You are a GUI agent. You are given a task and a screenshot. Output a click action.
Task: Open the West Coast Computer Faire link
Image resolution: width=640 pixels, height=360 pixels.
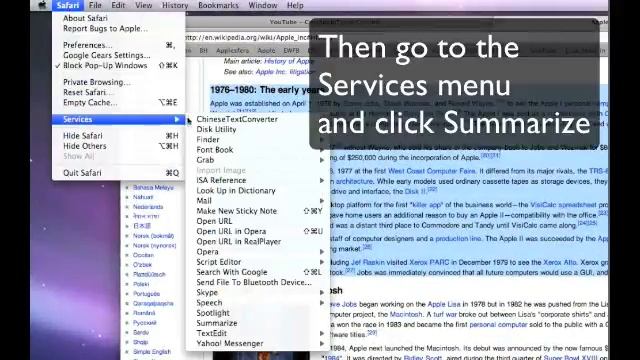pos(432,171)
